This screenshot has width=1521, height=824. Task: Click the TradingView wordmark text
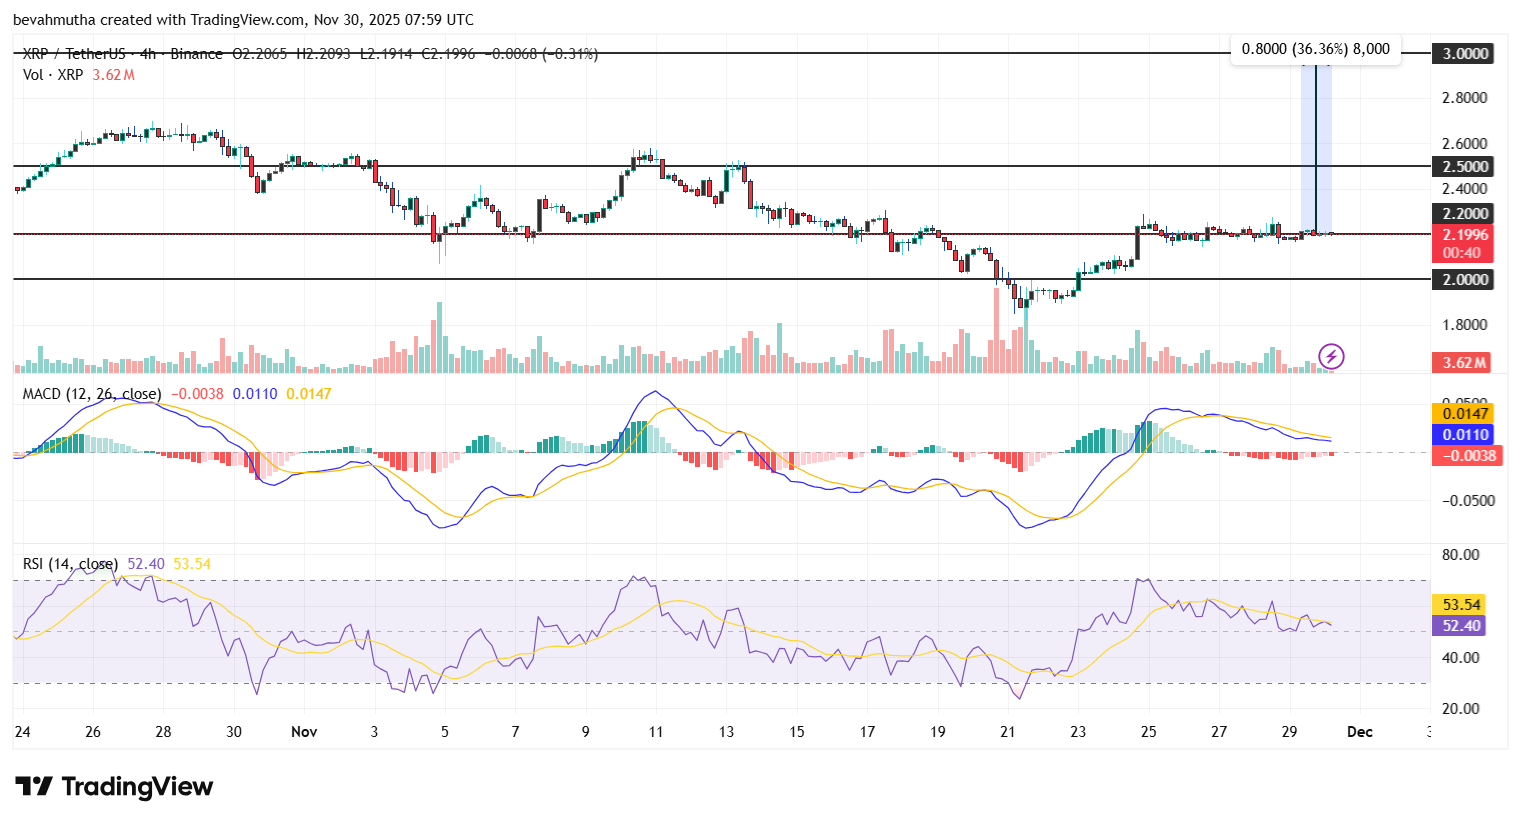[x=137, y=787]
